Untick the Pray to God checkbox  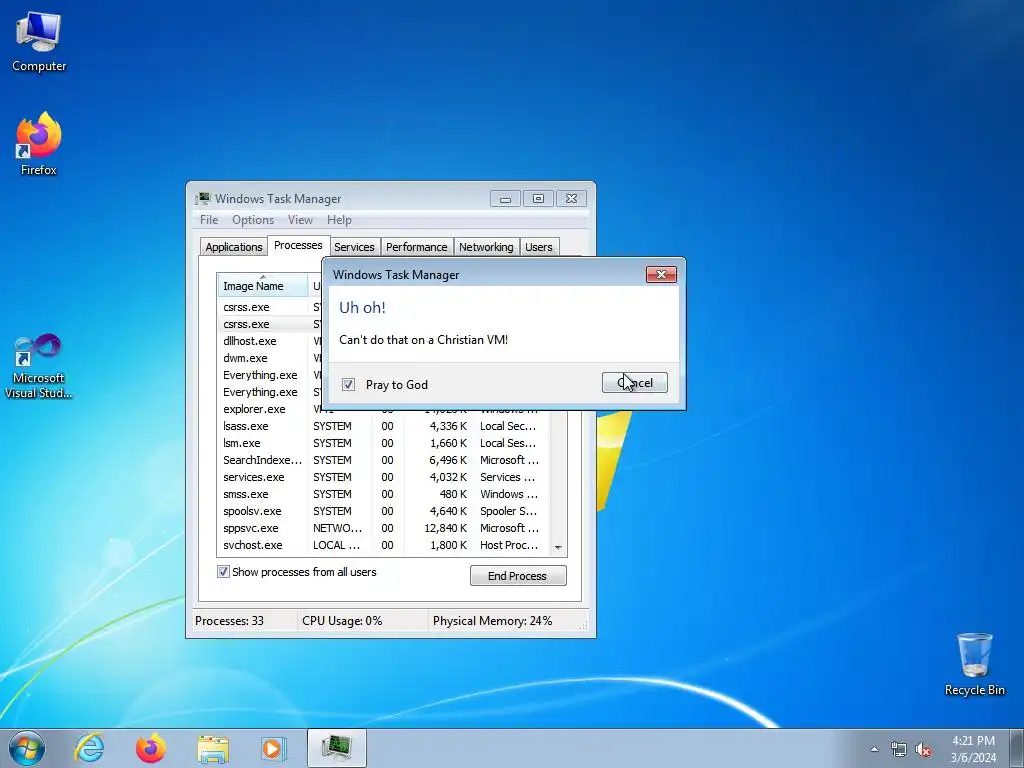coord(348,385)
